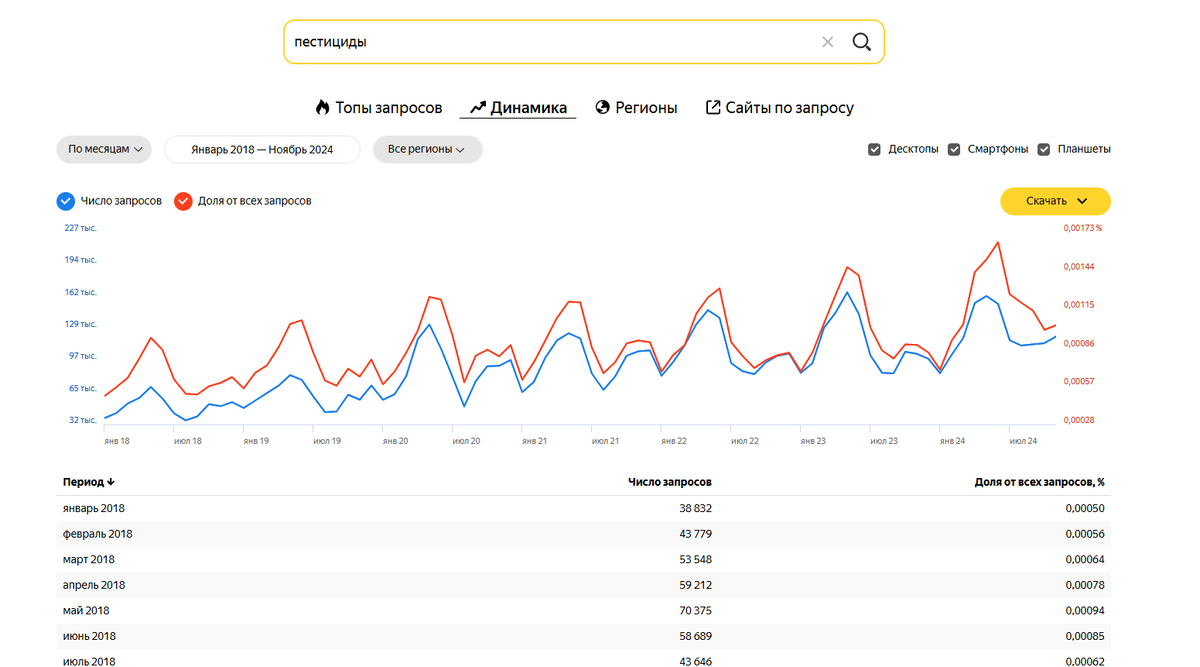Open the Скачать download dropdown
The image size is (1200, 667).
(1055, 201)
